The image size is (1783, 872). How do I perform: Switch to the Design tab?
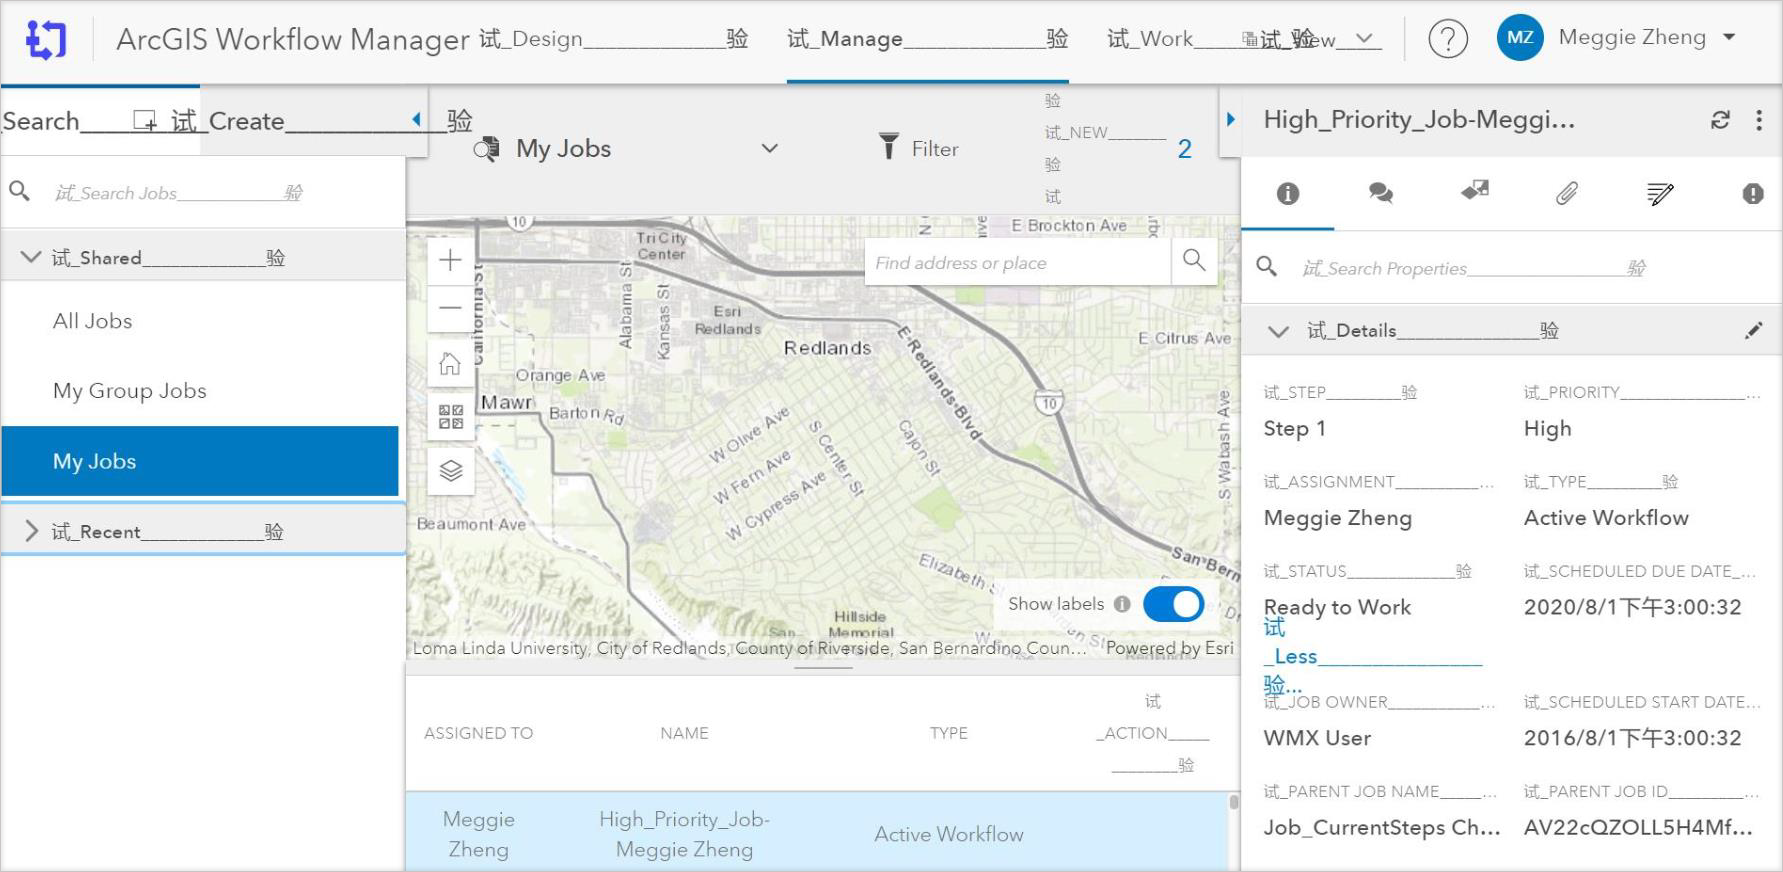pos(613,39)
